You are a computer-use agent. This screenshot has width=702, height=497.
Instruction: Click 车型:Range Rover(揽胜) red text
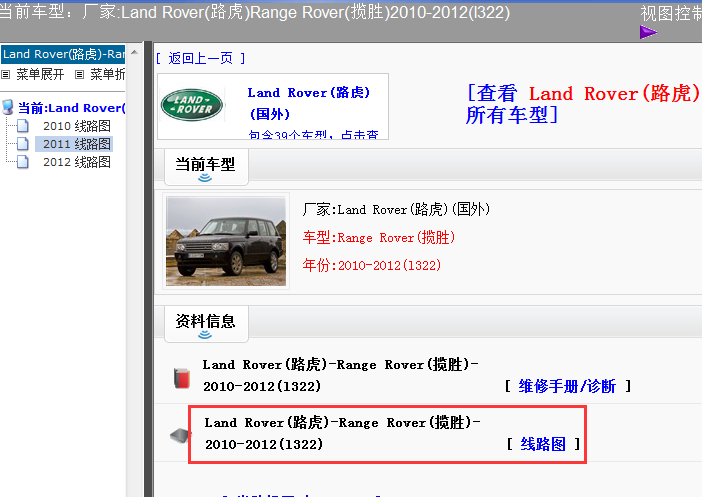[379, 237]
